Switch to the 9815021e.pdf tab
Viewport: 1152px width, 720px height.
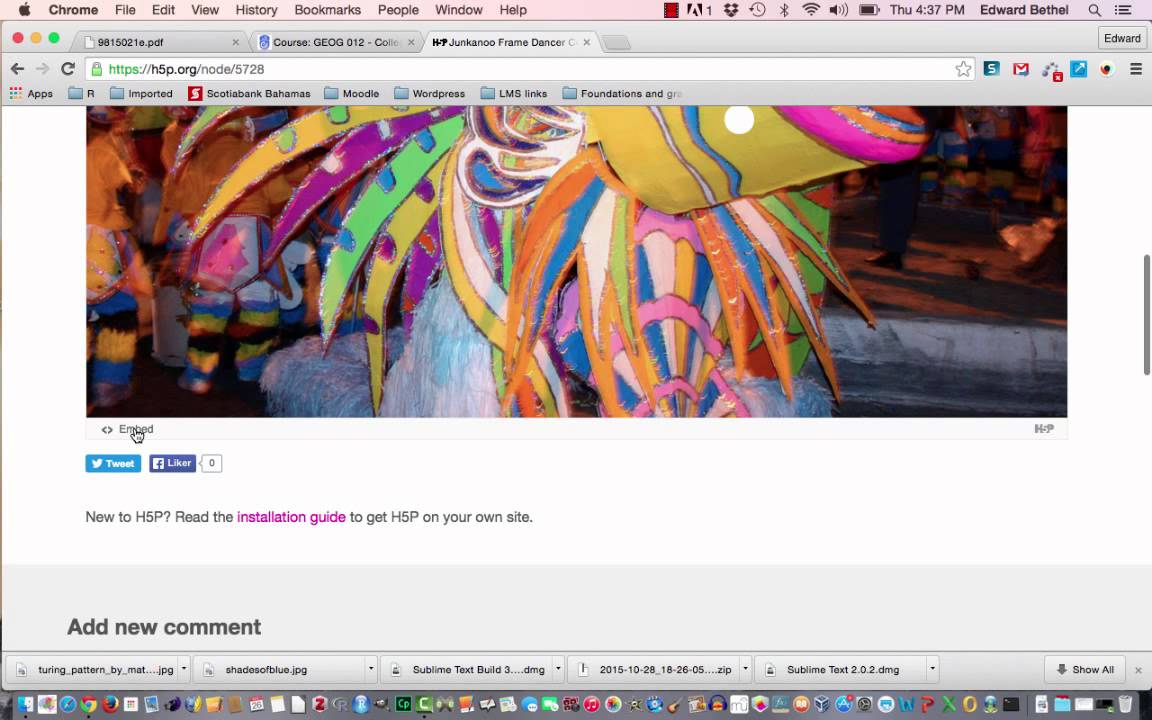click(159, 42)
